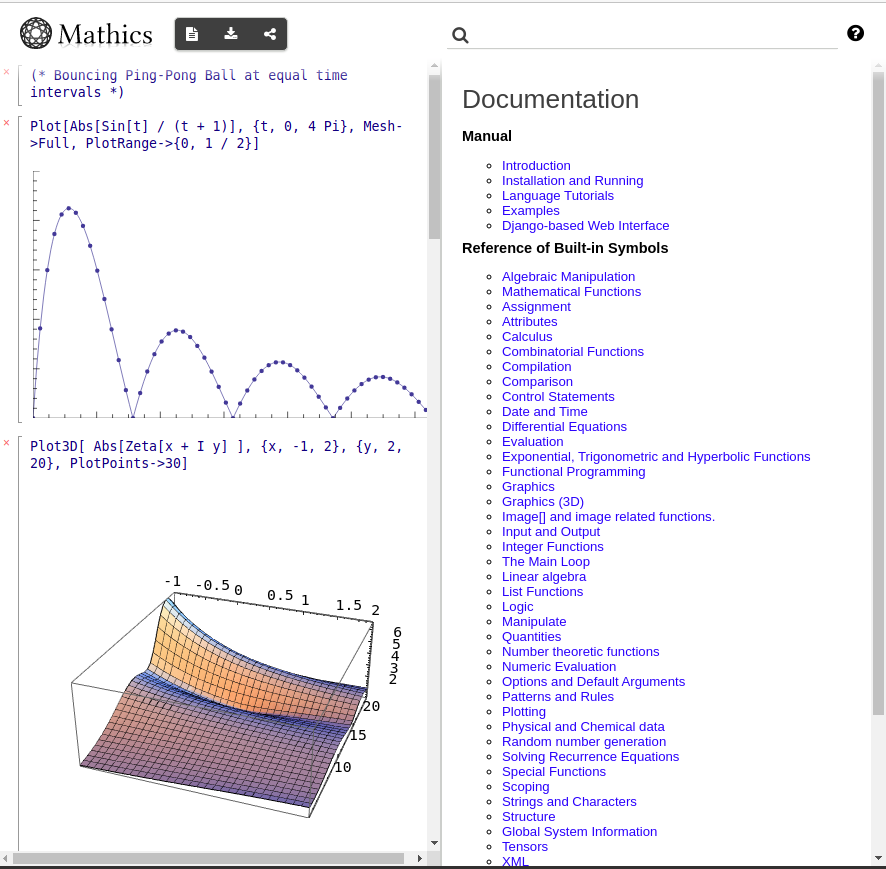Open the Number theoretic functions page
This screenshot has width=886, height=869.
(x=580, y=651)
